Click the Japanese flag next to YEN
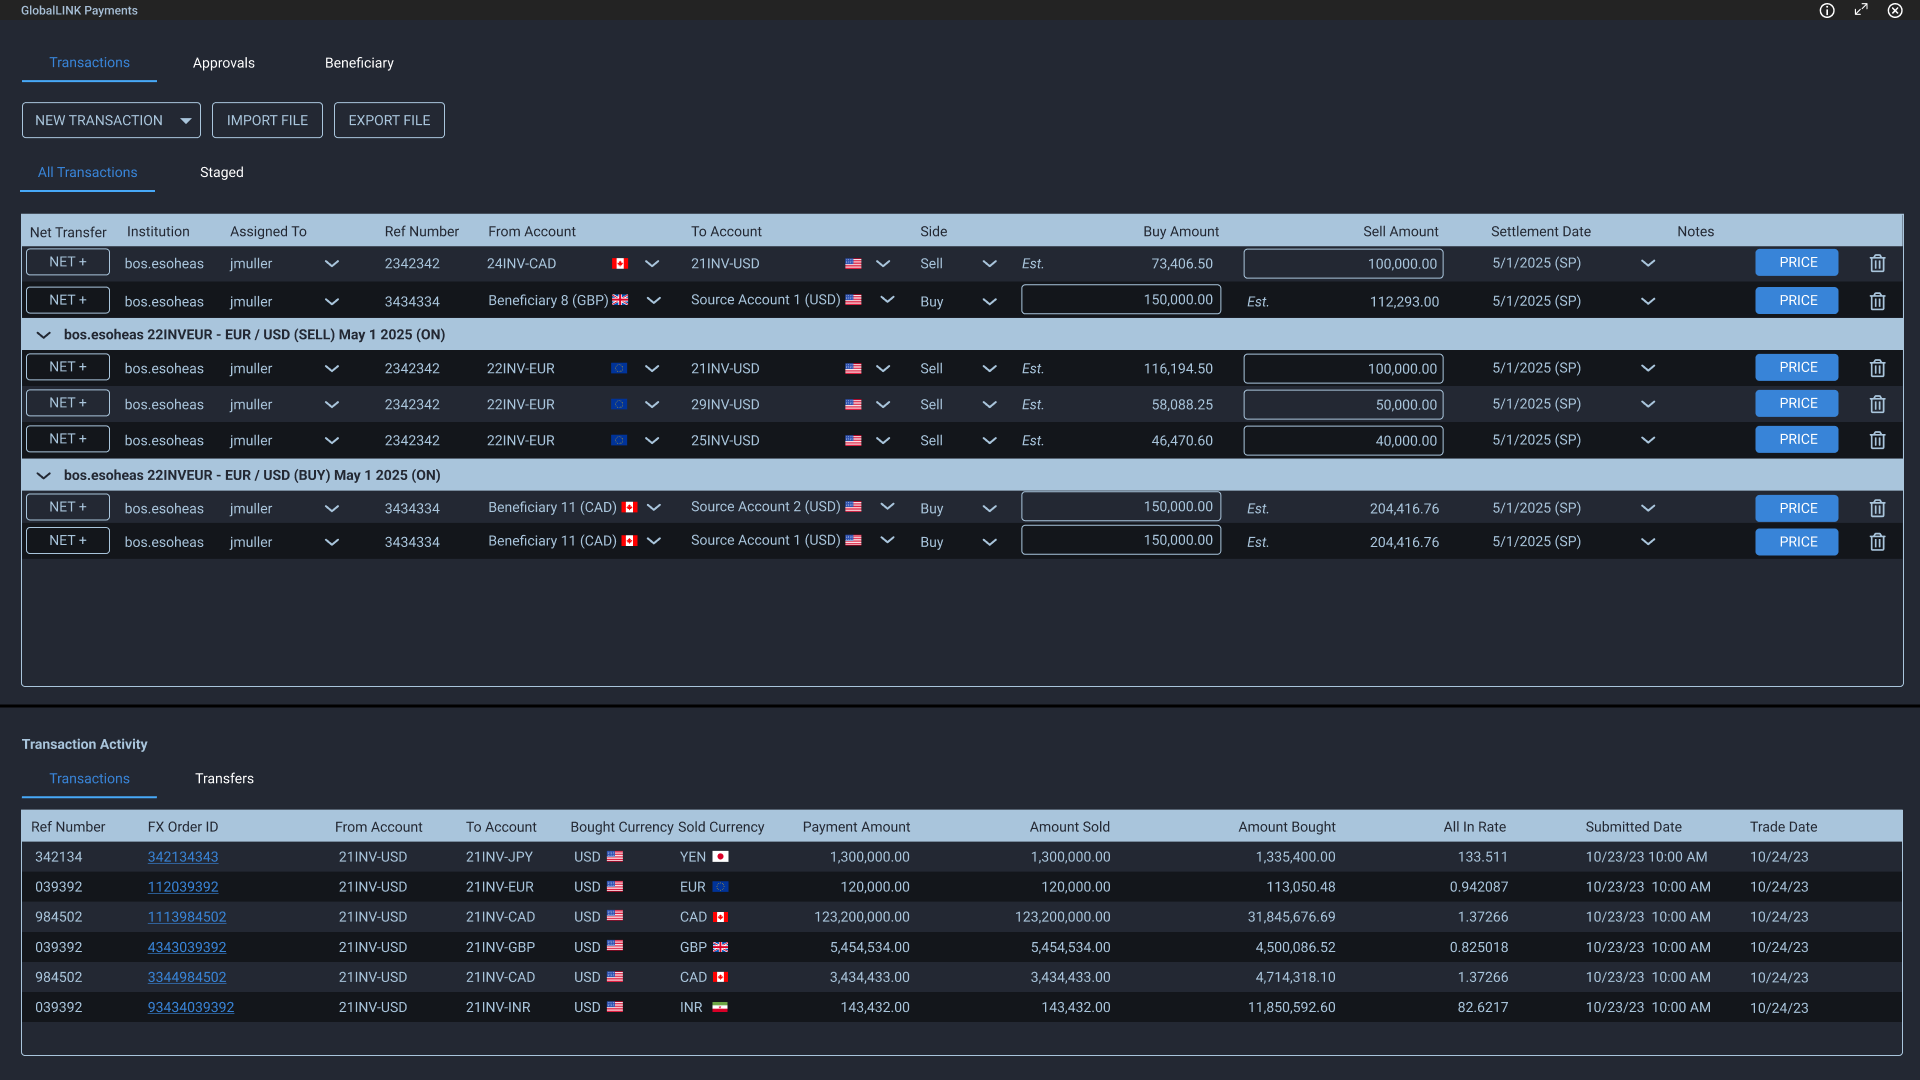1920x1080 pixels. (720, 857)
